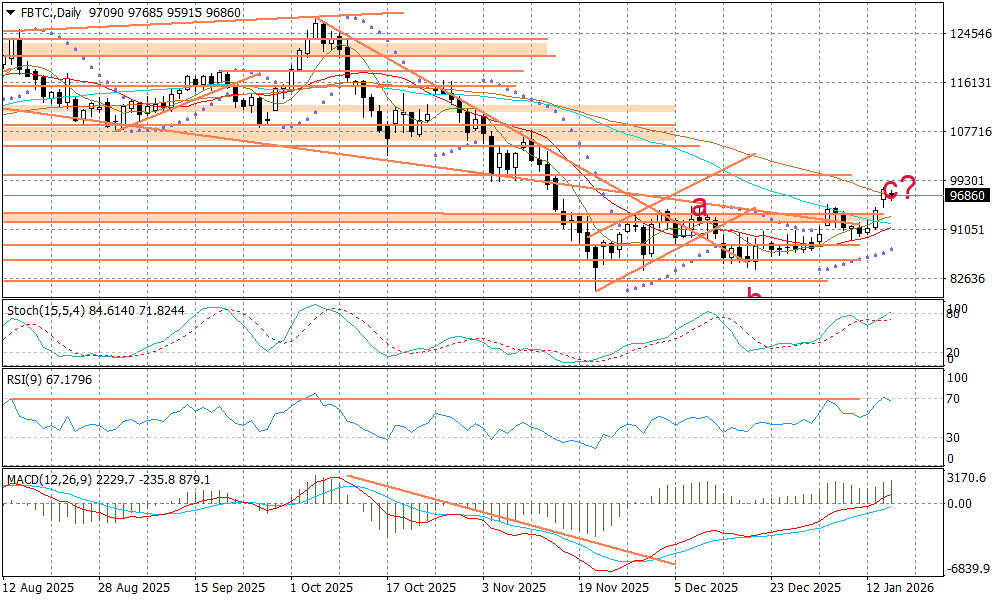Click the MACD scale value -6839.9
Image resolution: width=1000 pixels, height=600 pixels.
pos(967,569)
